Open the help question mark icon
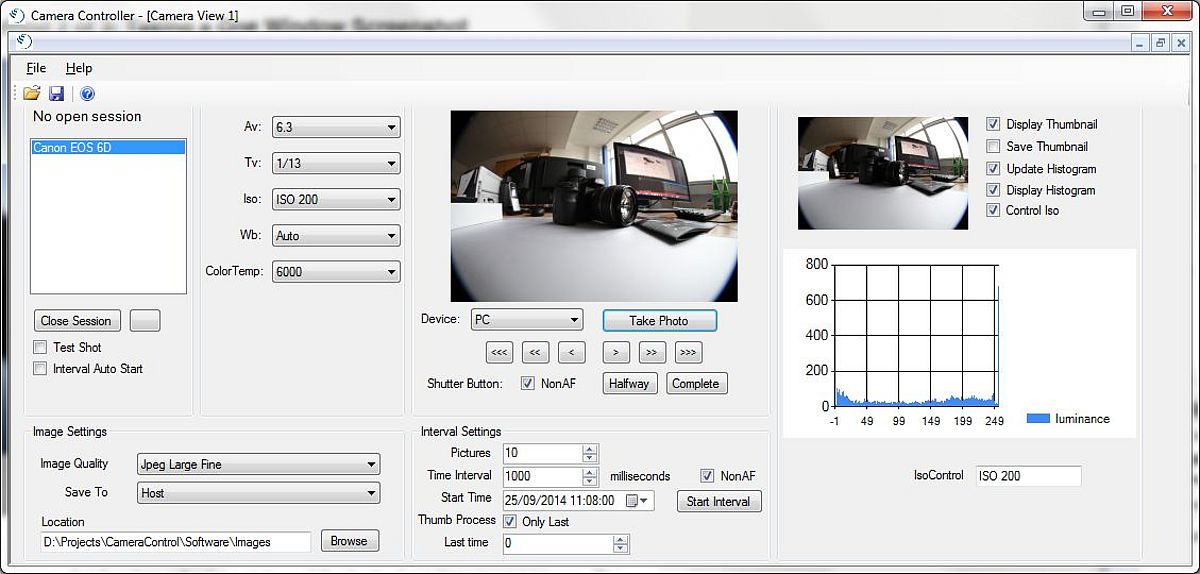The width and height of the screenshot is (1200, 574). (x=87, y=94)
